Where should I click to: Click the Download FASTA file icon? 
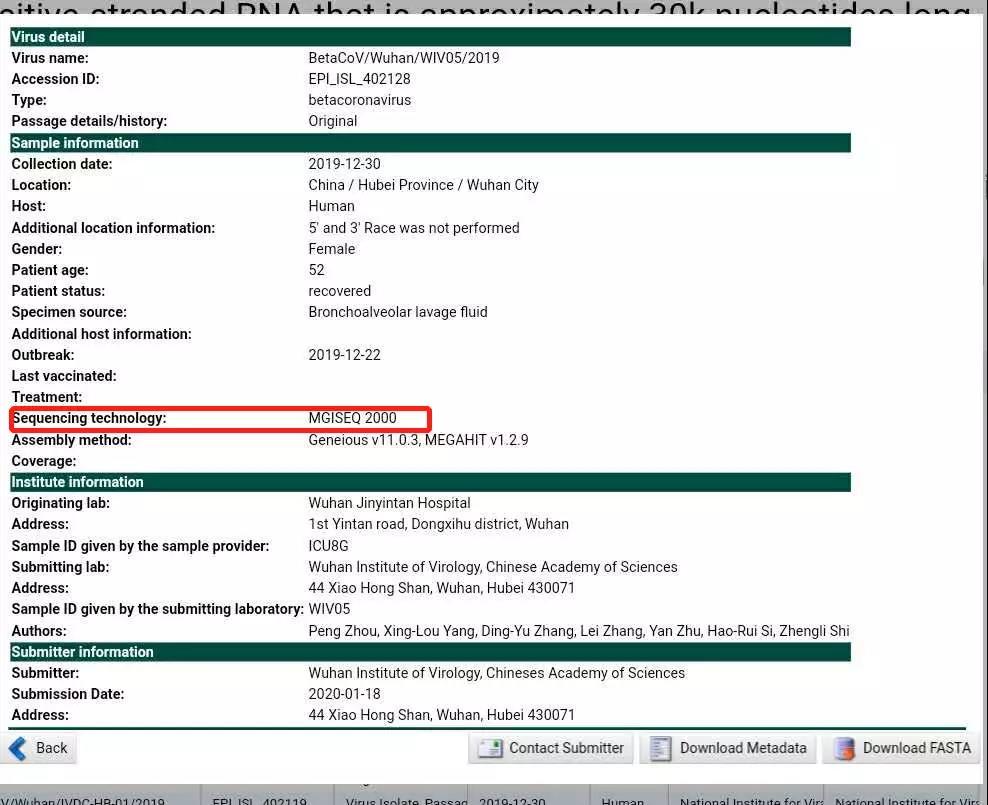[844, 748]
